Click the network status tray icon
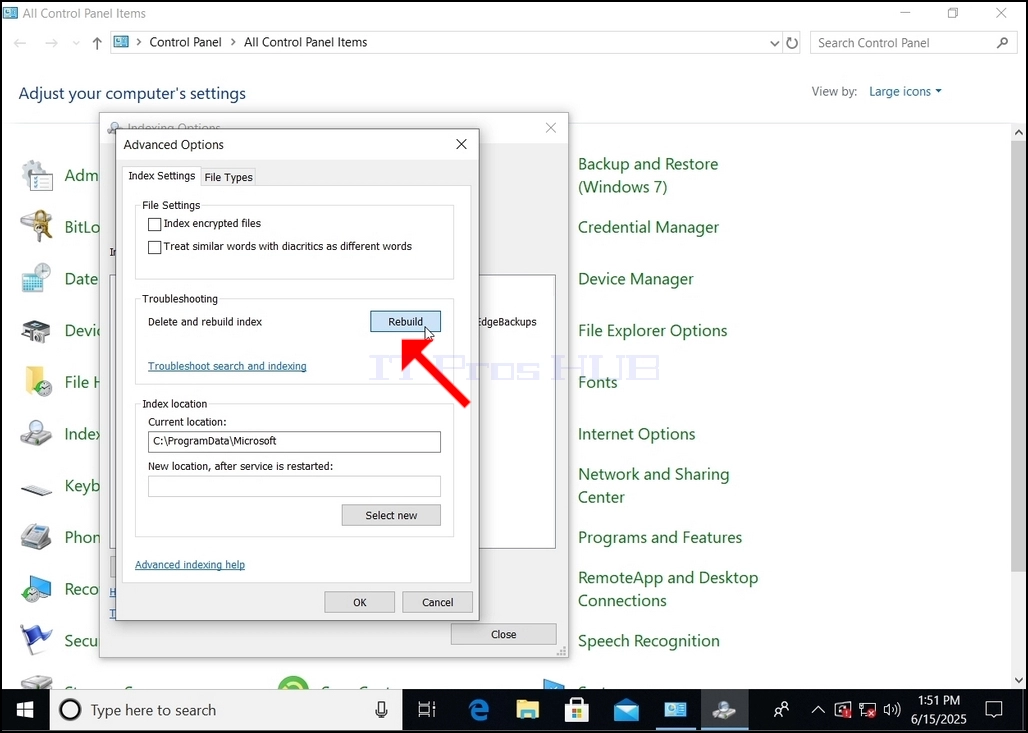This screenshot has height=733, width=1028. point(867,710)
